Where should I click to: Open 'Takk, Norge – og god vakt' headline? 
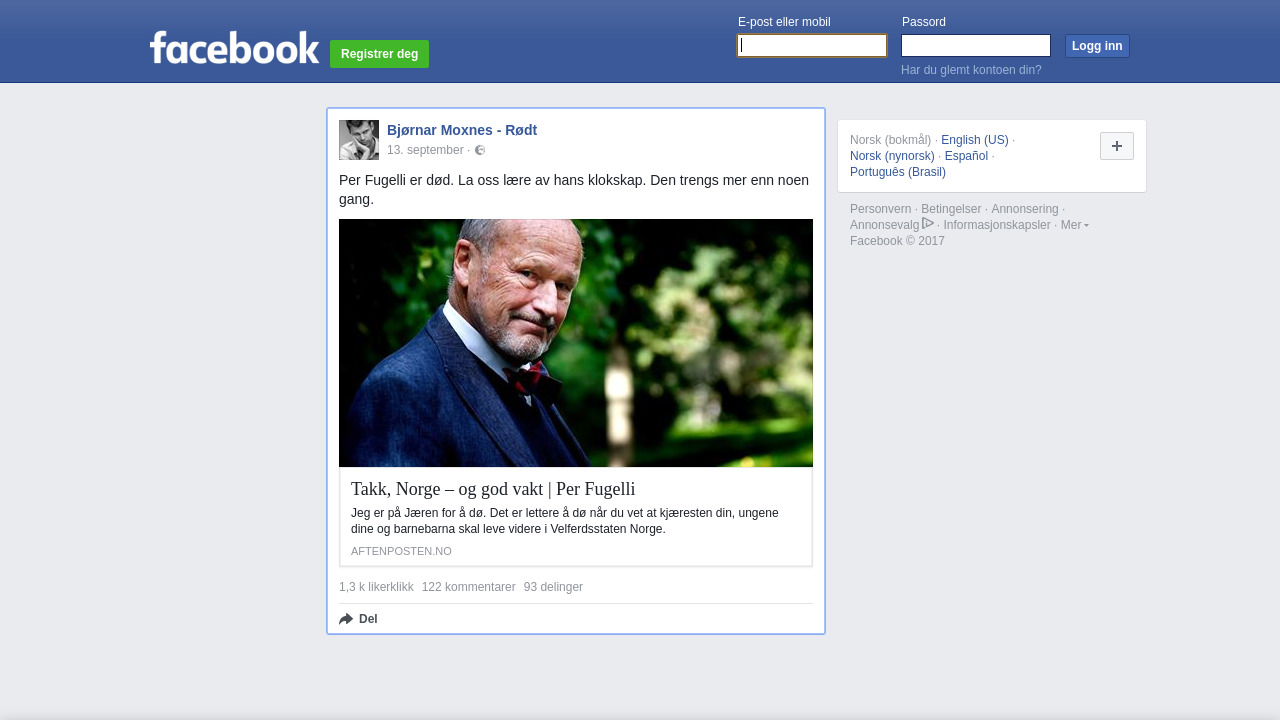(493, 489)
